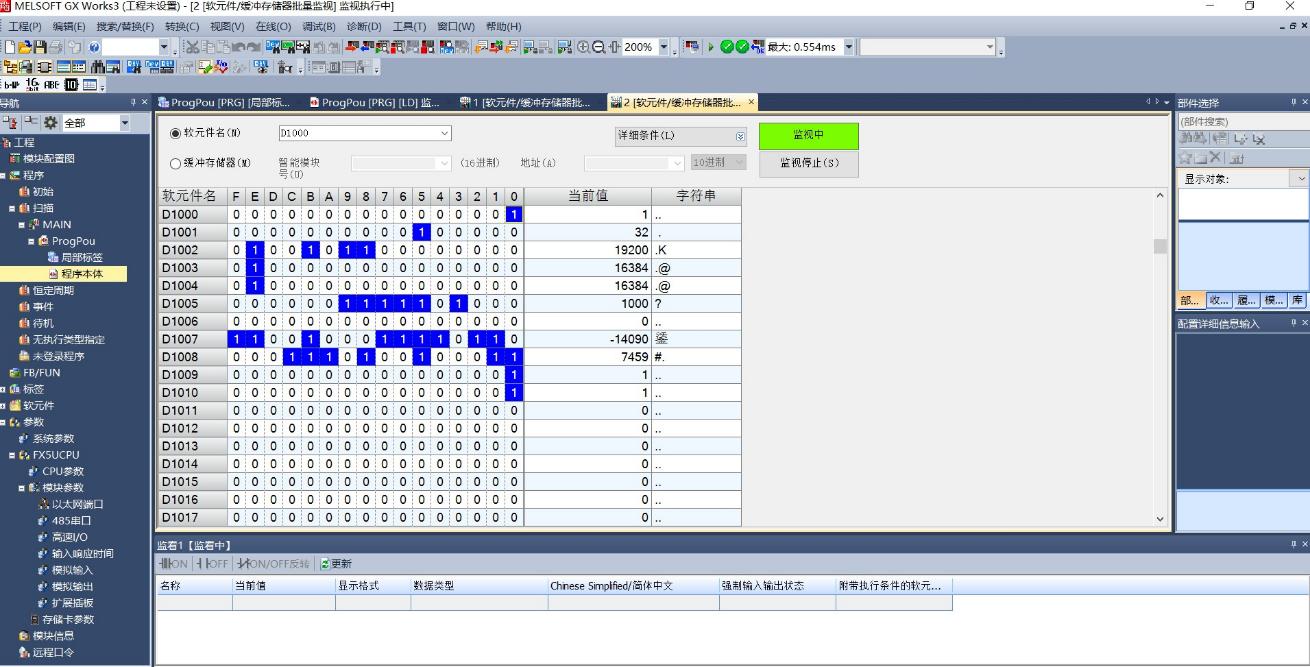This screenshot has height=667, width=1310.
Task: Open the 工程(P) menu
Action: pyautogui.click(x=25, y=26)
